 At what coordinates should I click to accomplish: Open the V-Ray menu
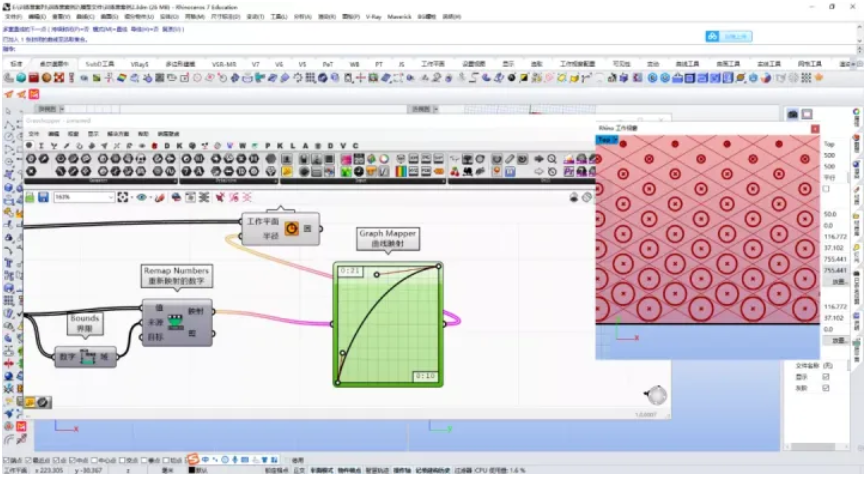[x=374, y=17]
